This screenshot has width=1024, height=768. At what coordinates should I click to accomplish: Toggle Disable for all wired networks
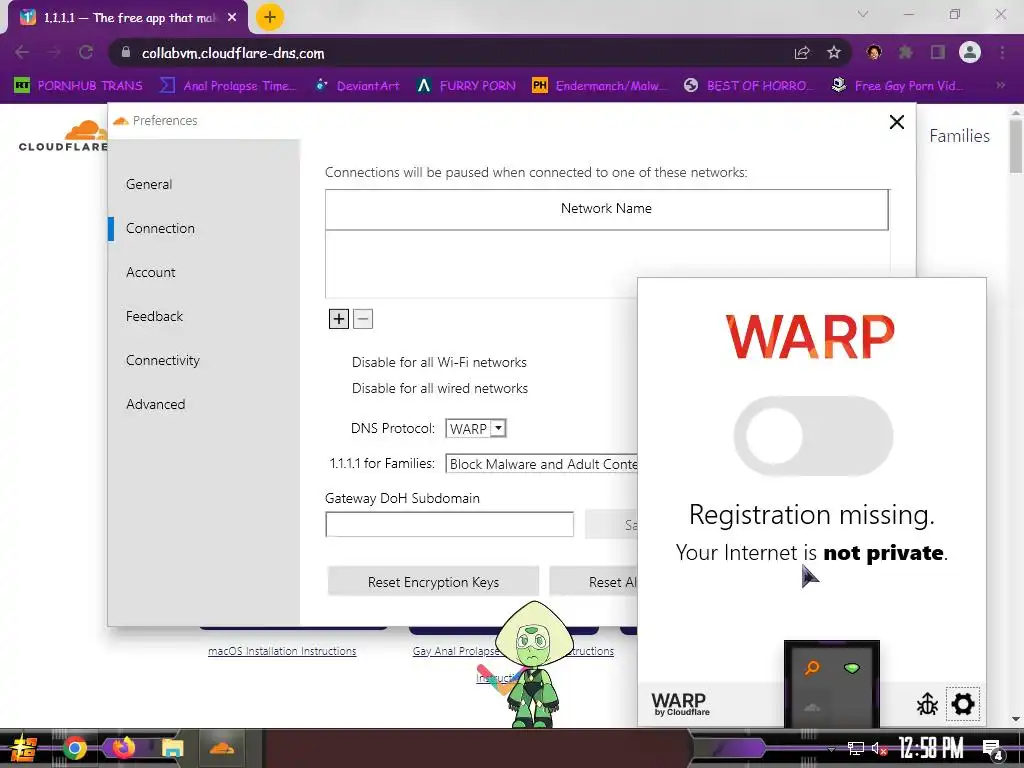440,389
